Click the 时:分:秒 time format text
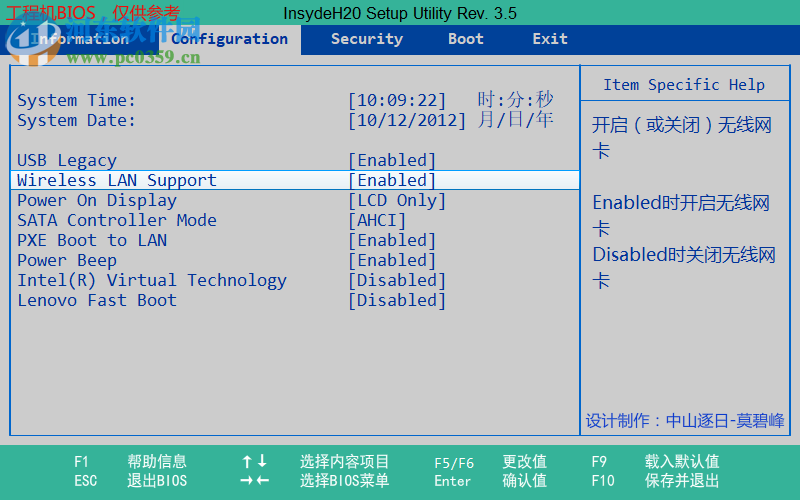 [x=515, y=99]
